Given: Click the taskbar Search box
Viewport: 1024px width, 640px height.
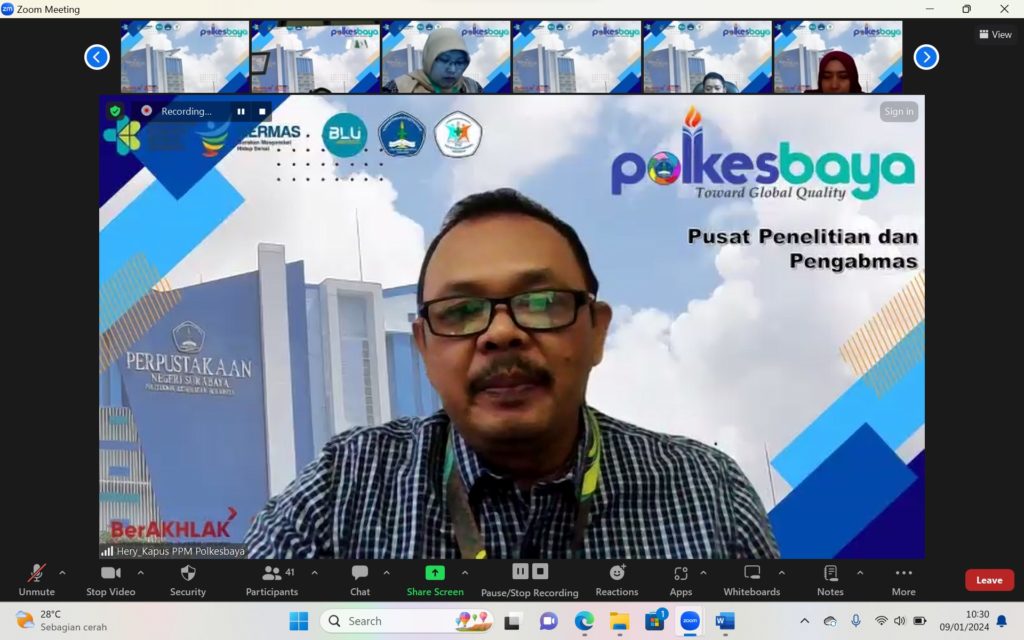Looking at the screenshot, I should click(x=407, y=621).
